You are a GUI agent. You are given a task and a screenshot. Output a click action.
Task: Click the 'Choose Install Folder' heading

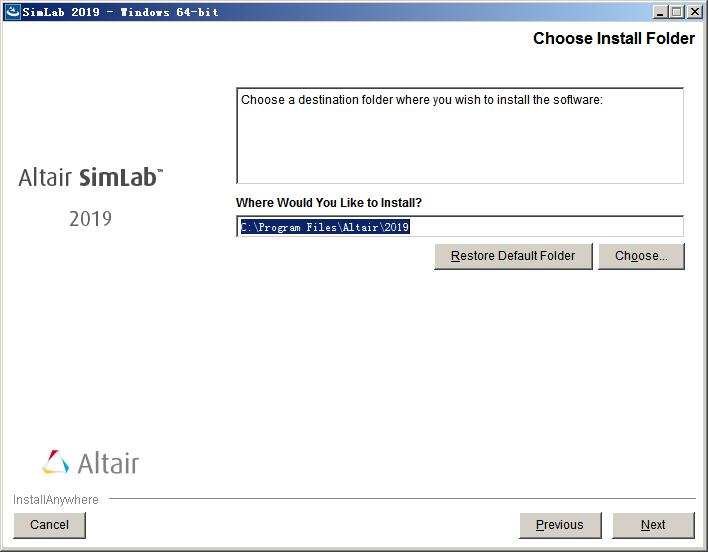click(x=614, y=38)
